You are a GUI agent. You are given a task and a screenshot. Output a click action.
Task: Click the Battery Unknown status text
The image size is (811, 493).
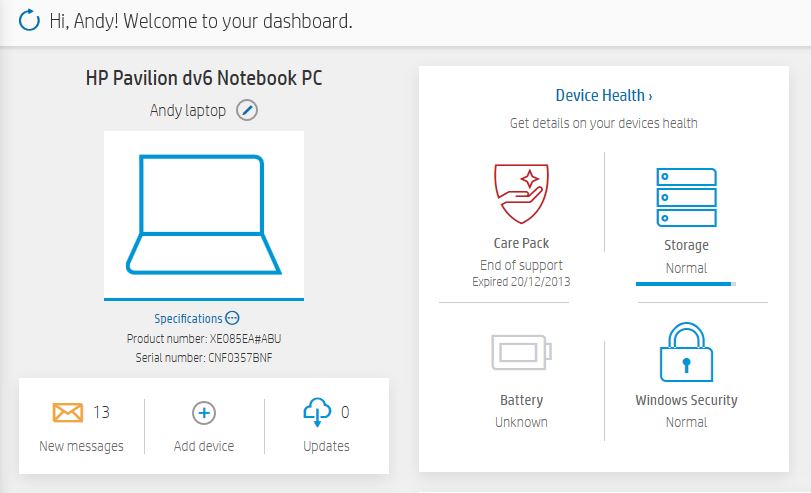point(521,422)
